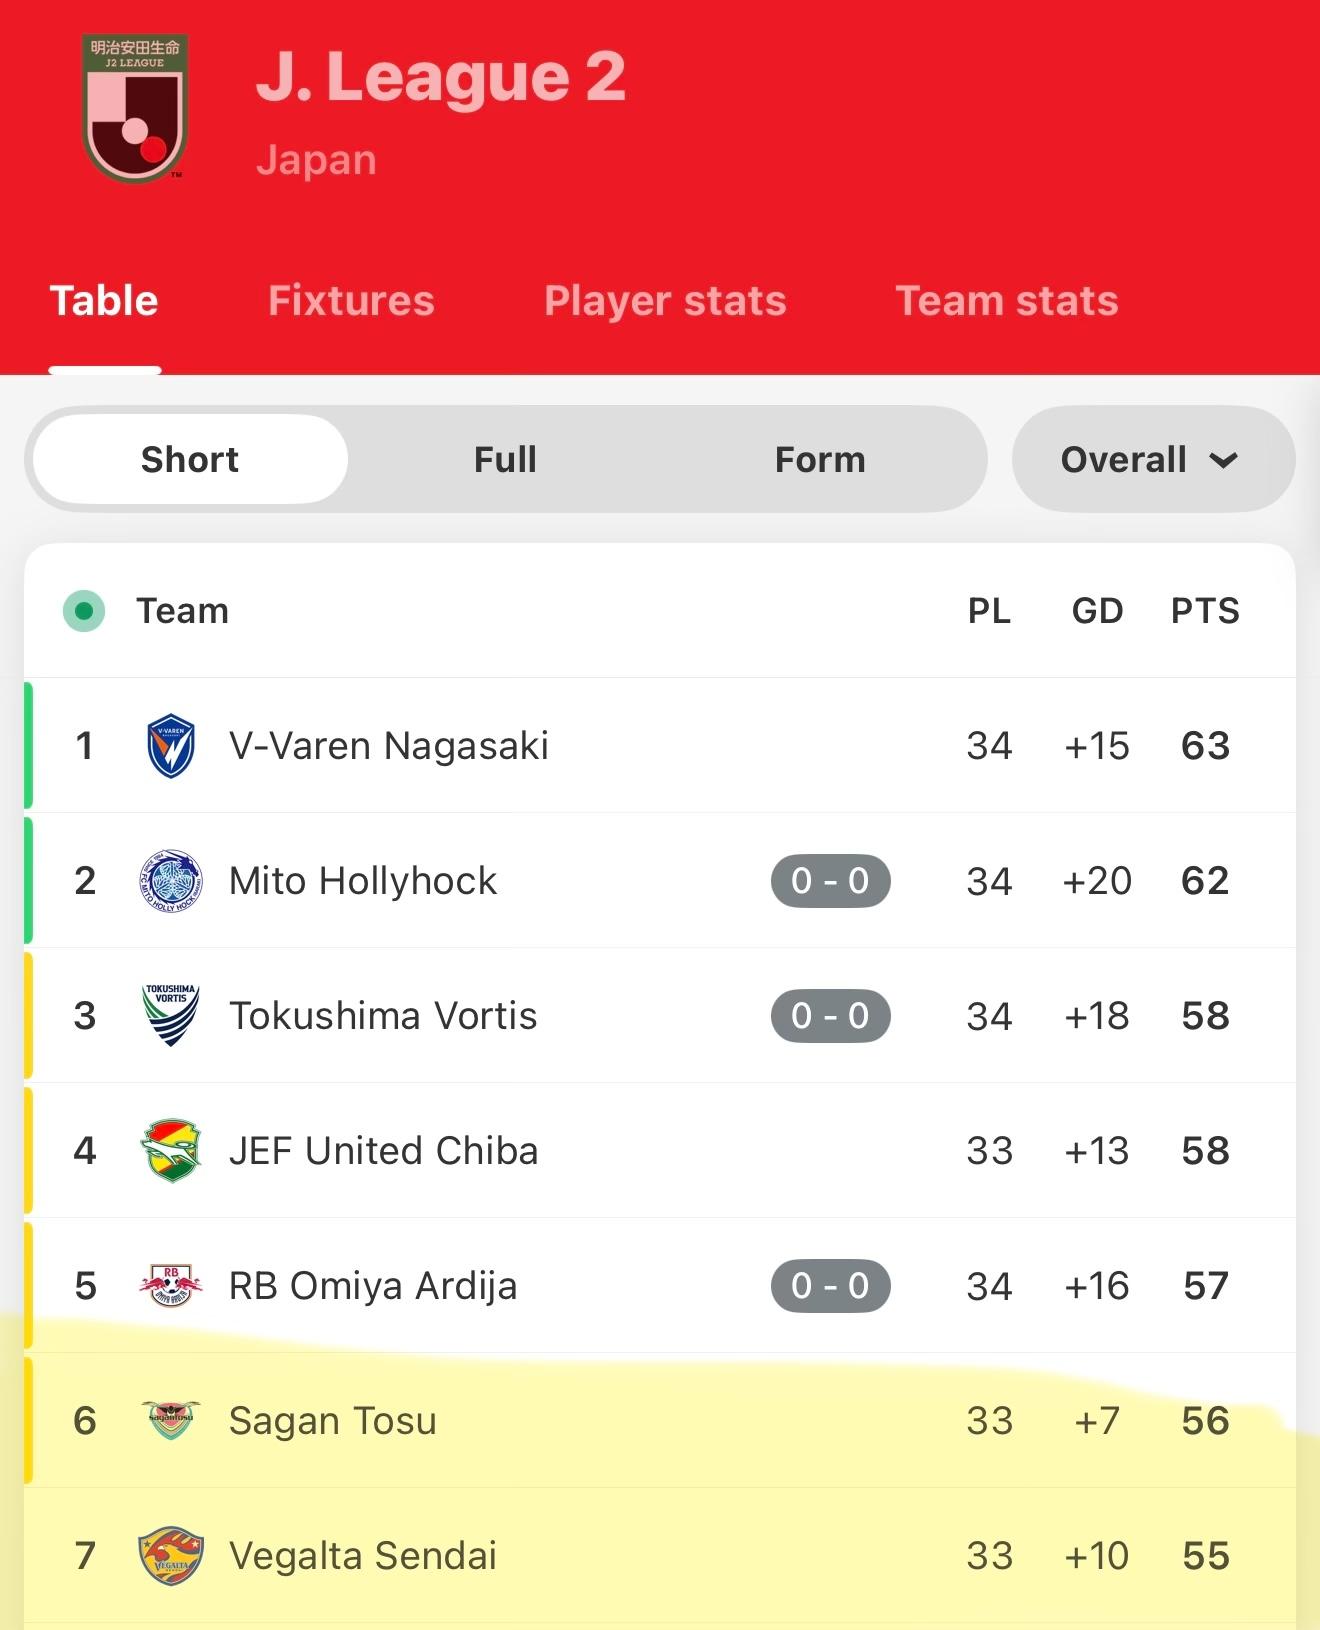Tap the J2 League logo badge

[x=135, y=108]
